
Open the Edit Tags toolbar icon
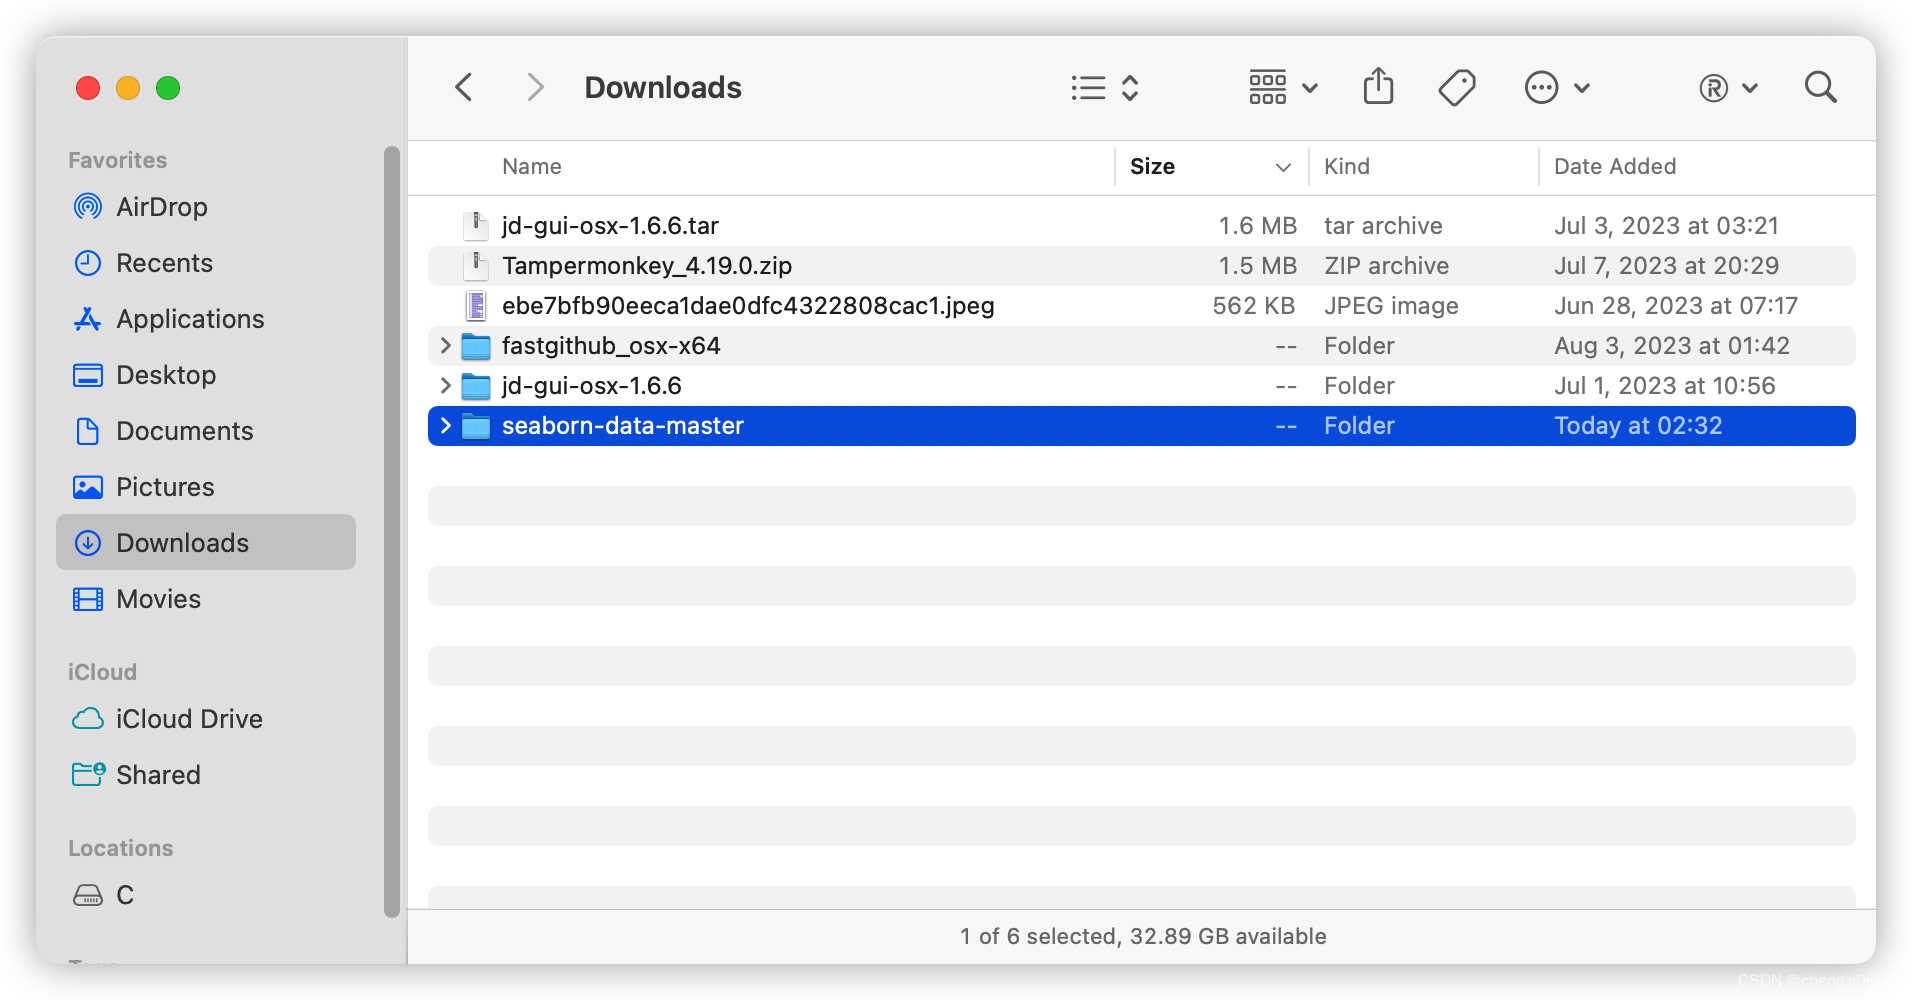(1456, 87)
